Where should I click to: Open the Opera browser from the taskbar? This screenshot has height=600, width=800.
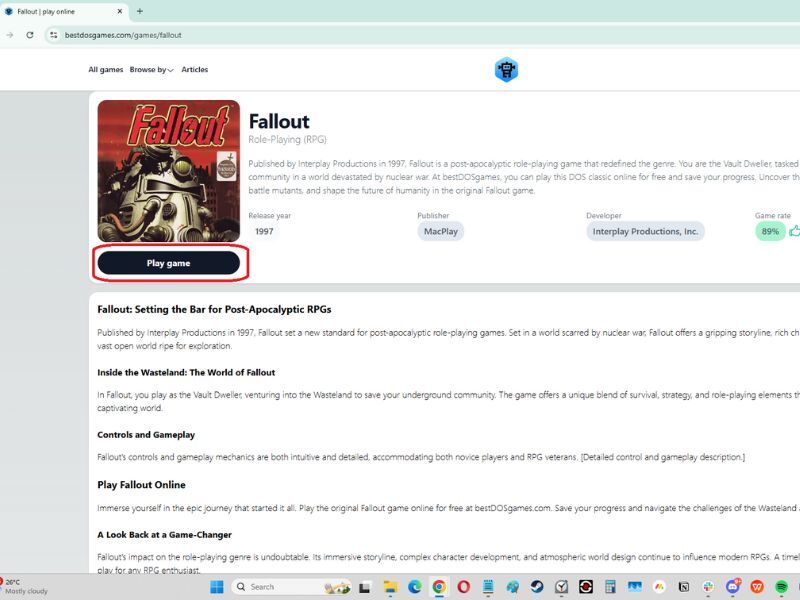464,587
